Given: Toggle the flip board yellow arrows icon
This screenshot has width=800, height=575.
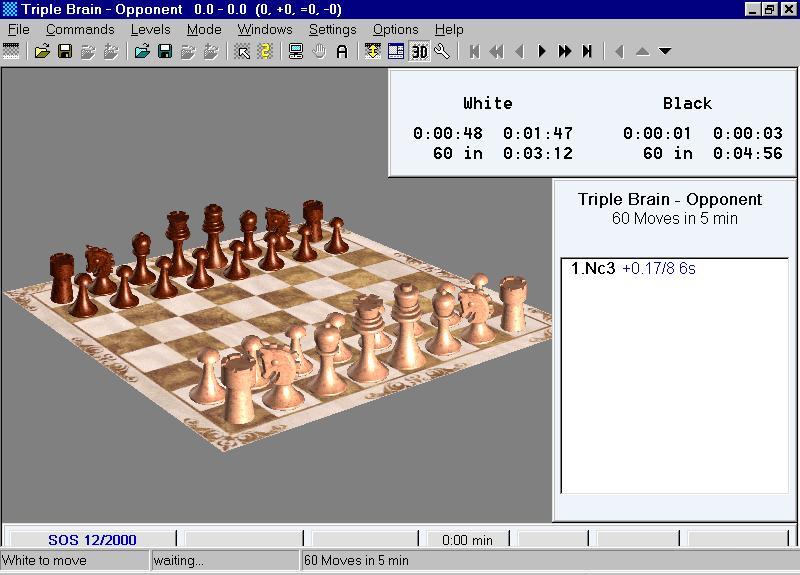Looking at the screenshot, I should click(372, 51).
